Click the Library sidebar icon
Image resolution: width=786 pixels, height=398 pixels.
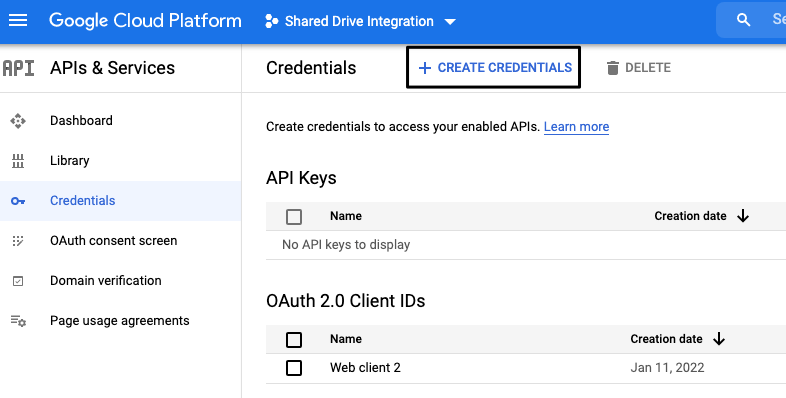(x=18, y=161)
